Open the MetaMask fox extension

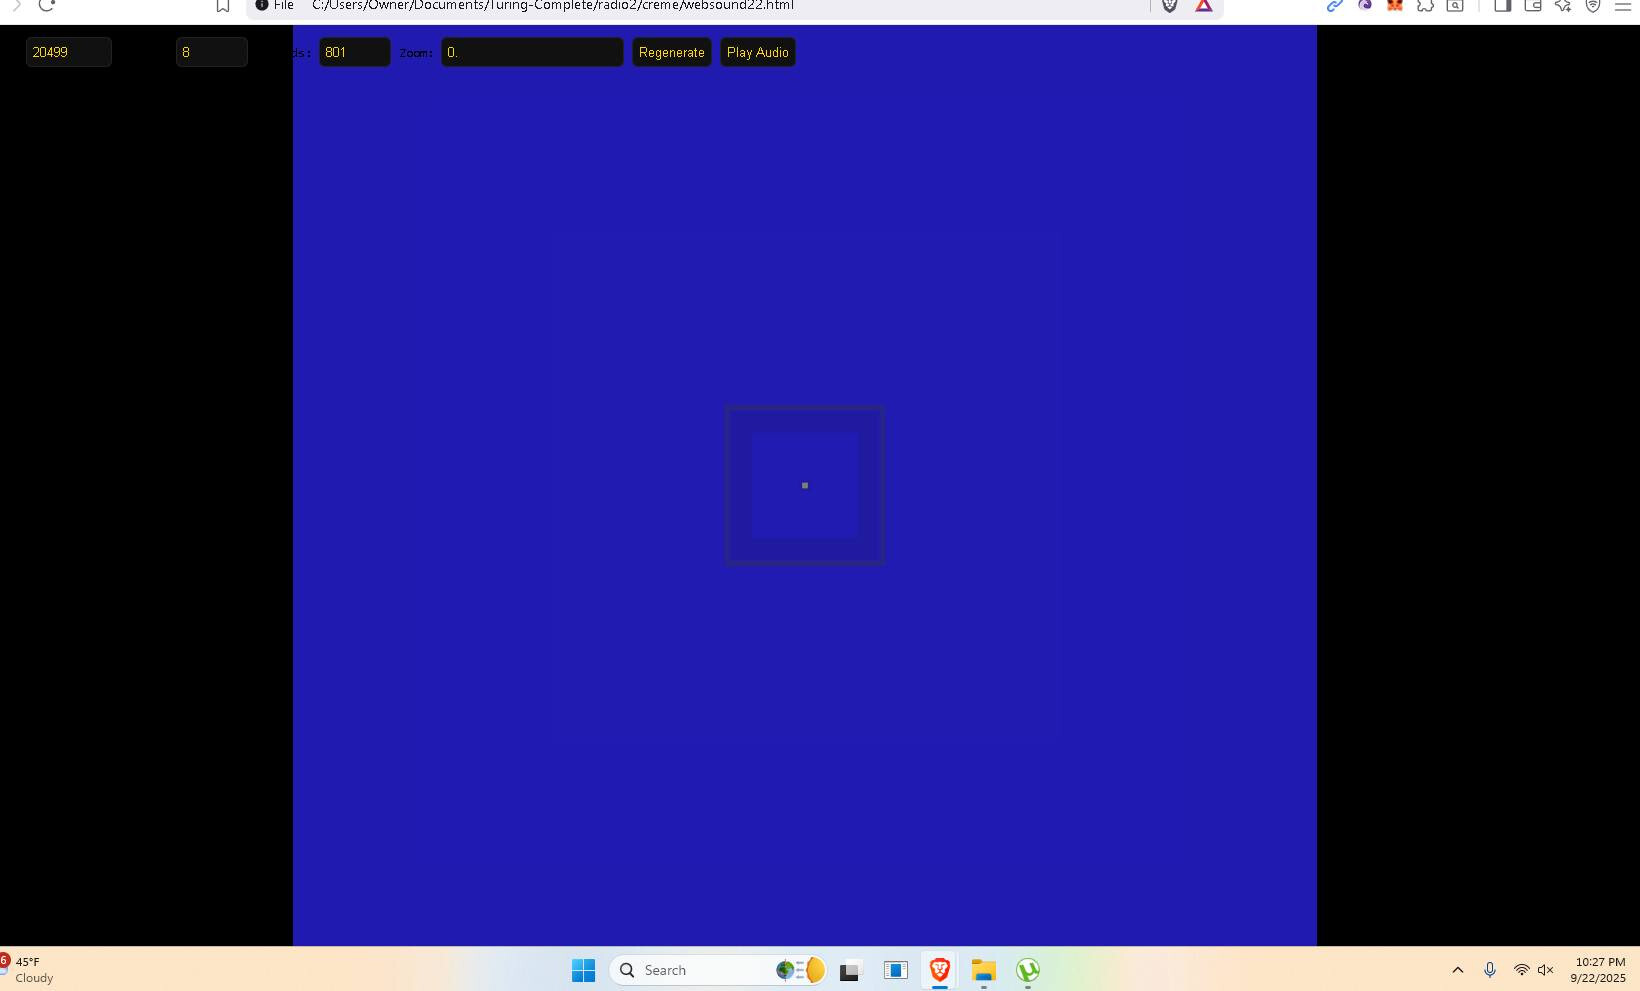click(x=1395, y=6)
